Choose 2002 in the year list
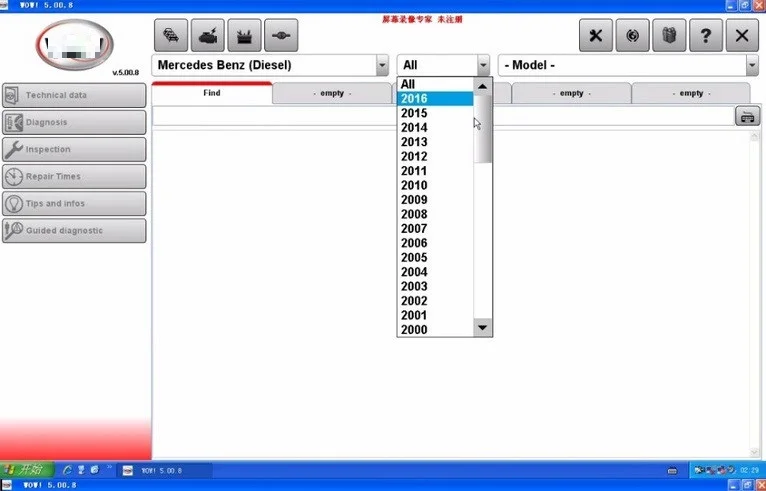Screen dimensions: 766x491 pos(435,300)
